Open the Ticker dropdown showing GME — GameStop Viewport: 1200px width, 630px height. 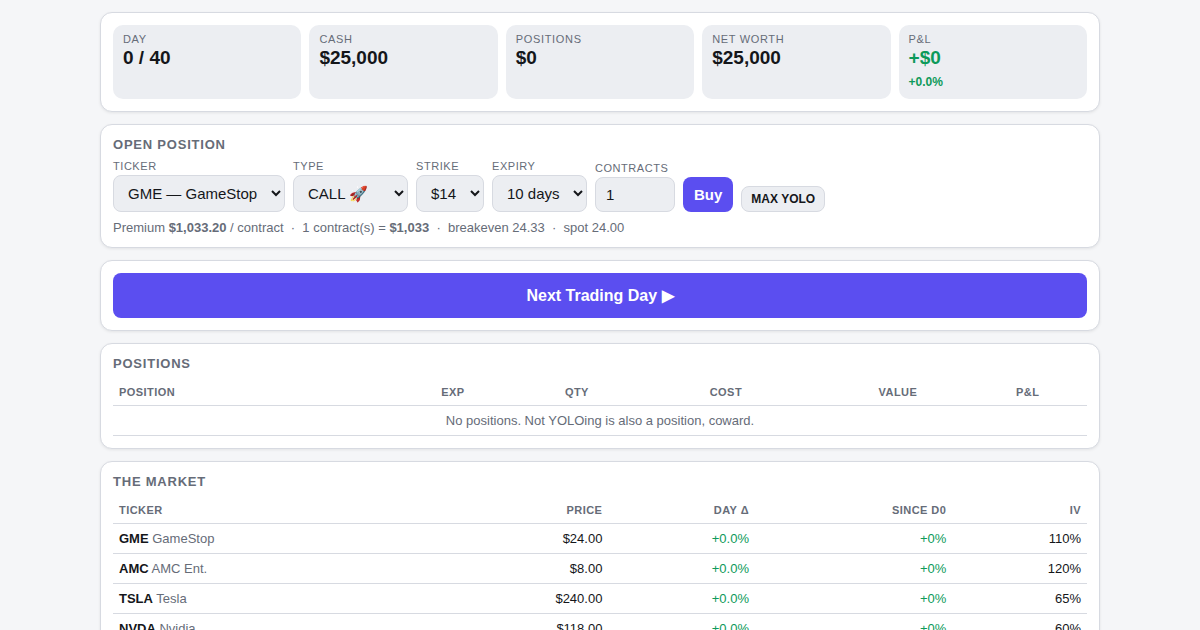(x=199, y=194)
